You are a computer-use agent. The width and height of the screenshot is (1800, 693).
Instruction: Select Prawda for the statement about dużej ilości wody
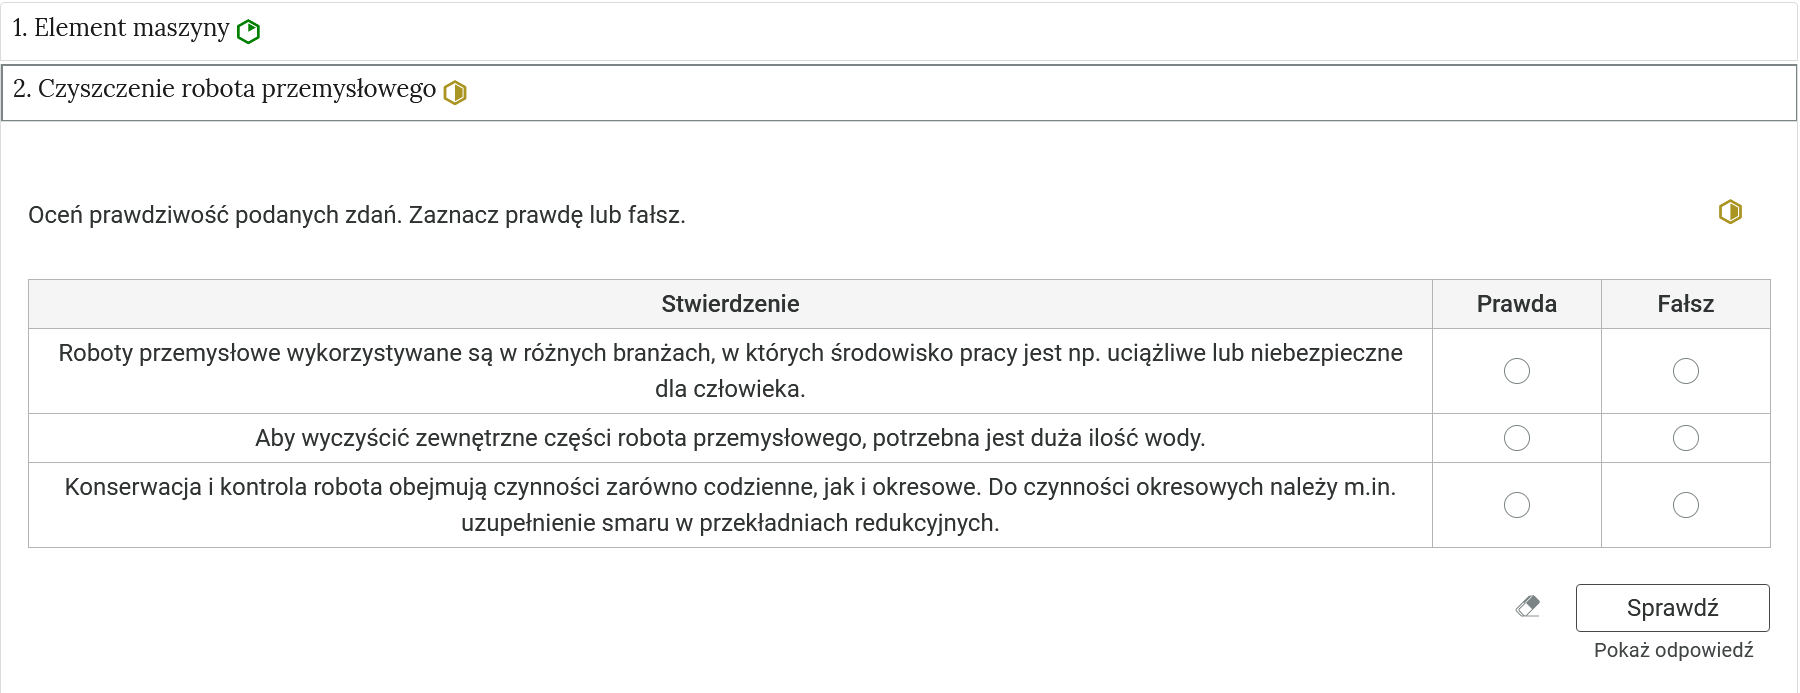click(x=1516, y=437)
